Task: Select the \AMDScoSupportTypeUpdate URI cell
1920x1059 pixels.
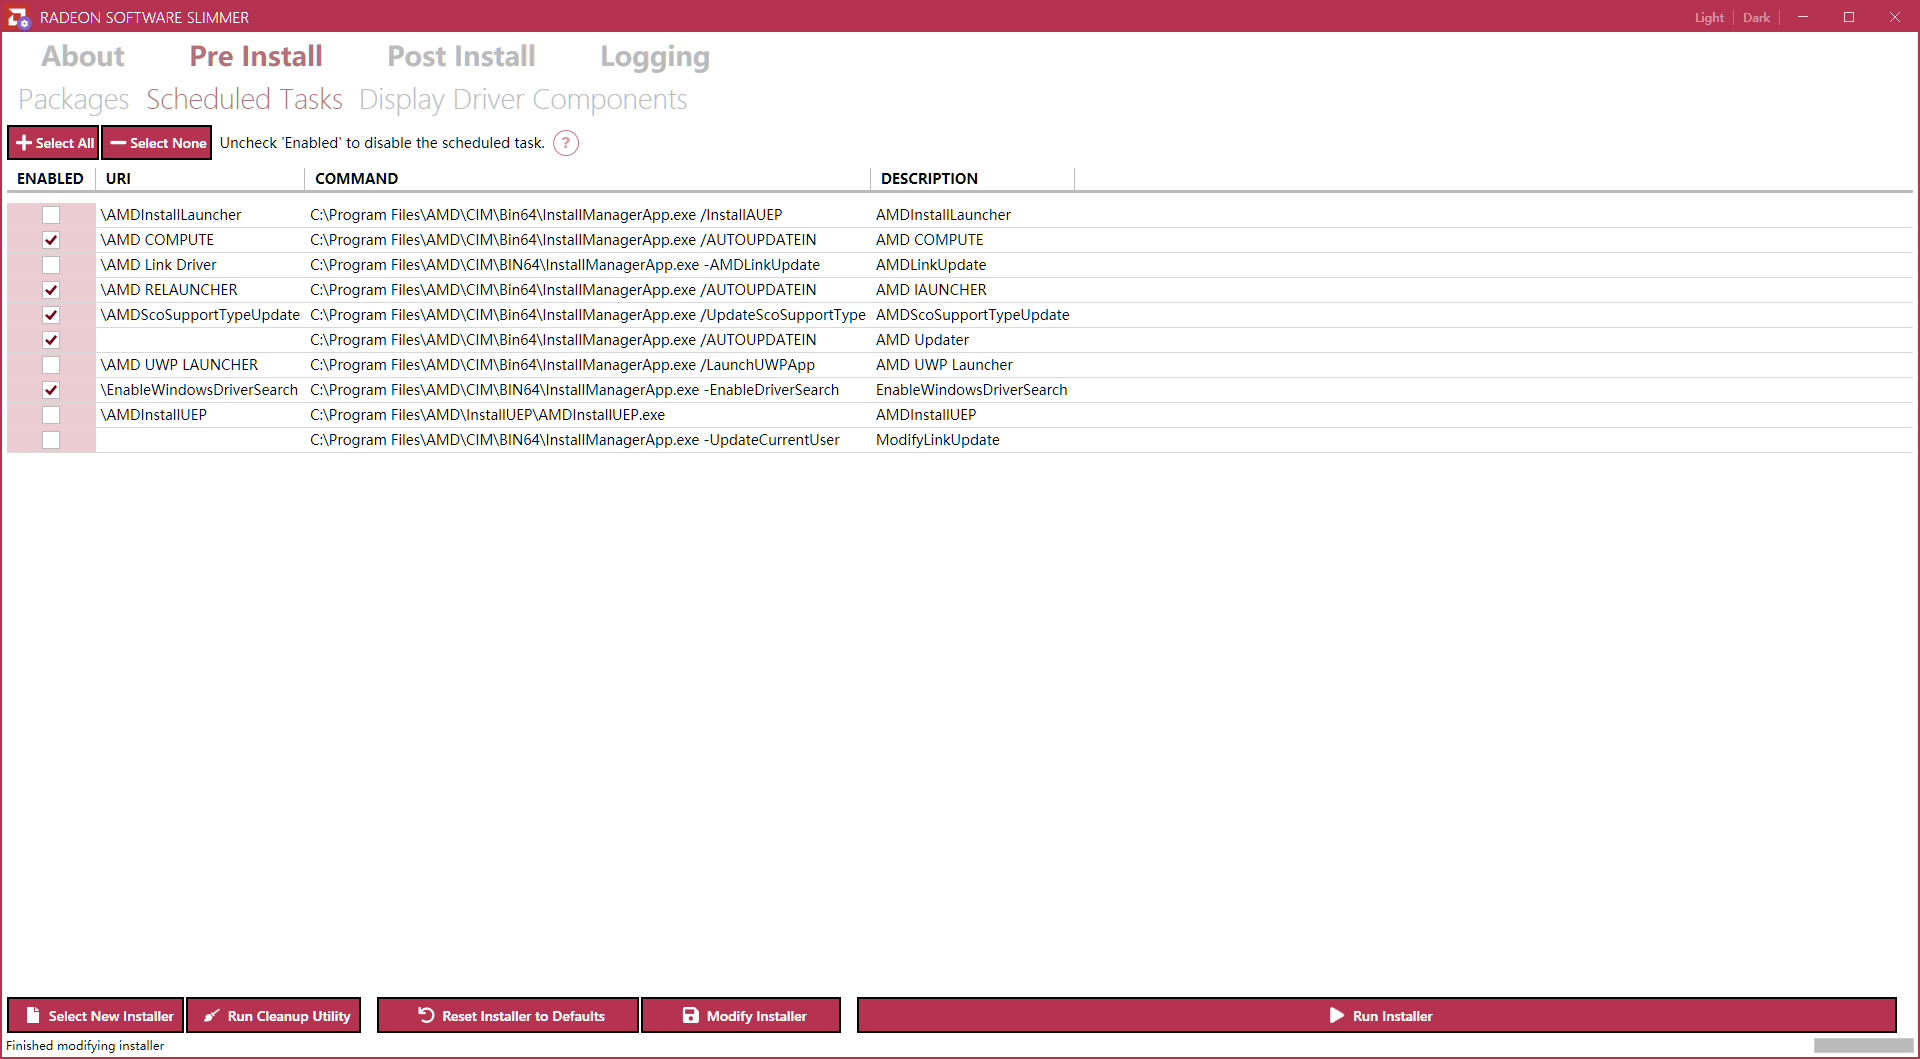Action: 200,315
